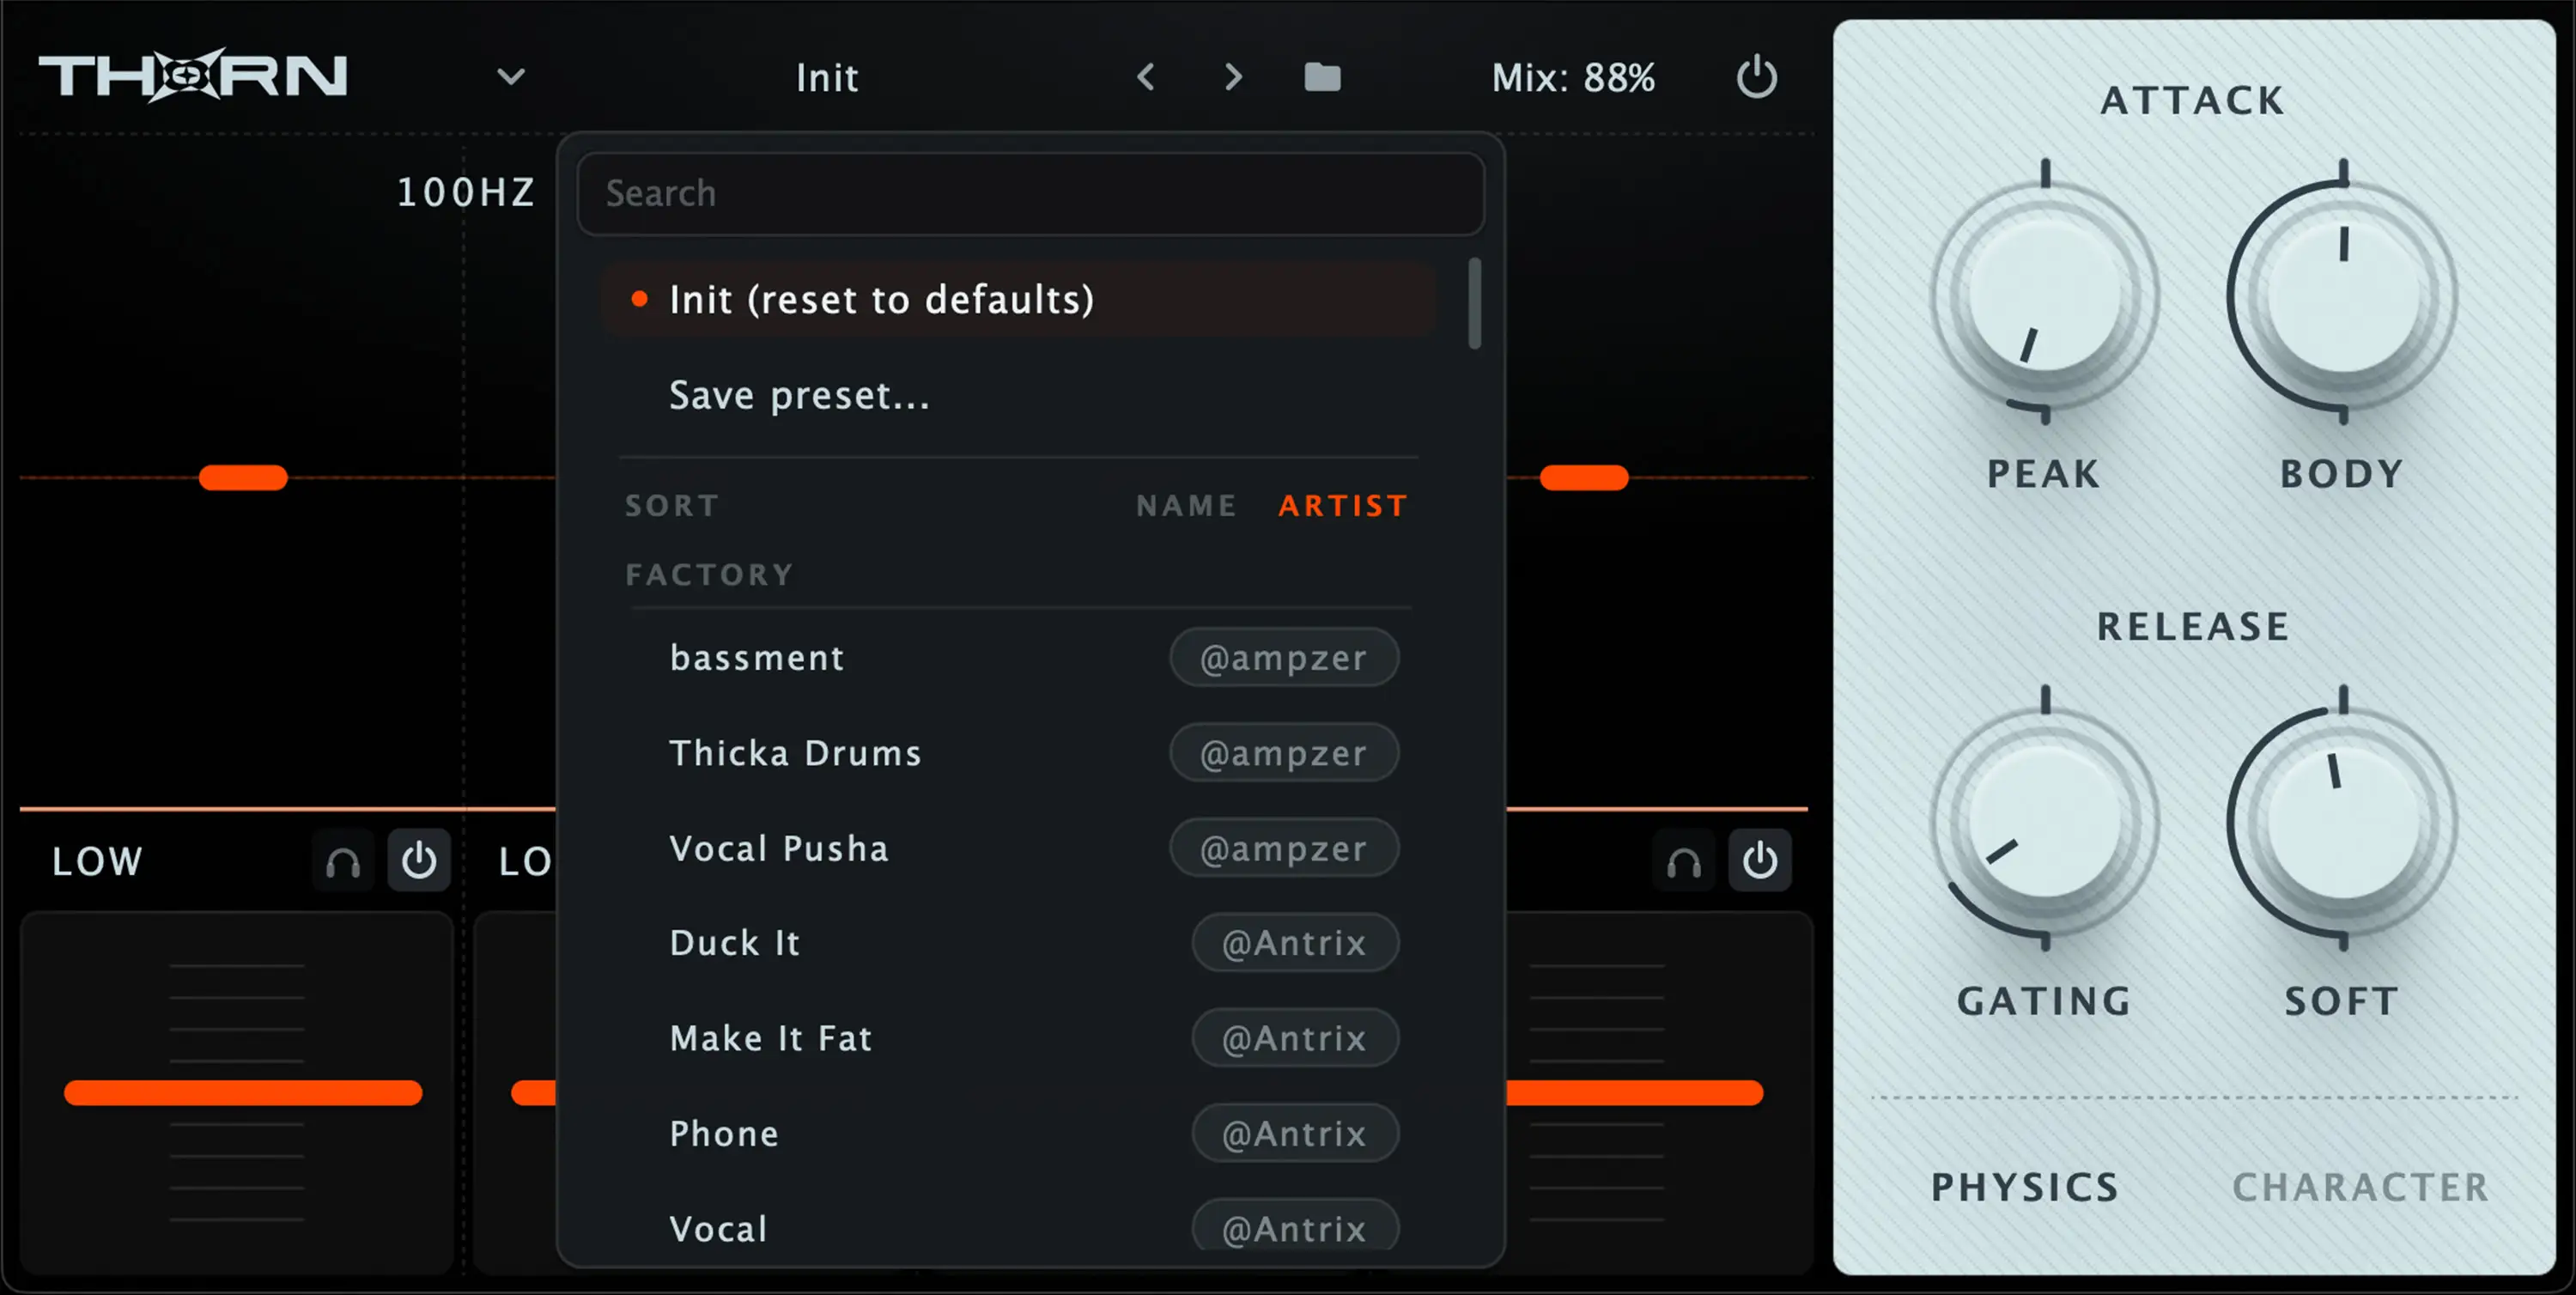Adjust the Mix: 88% value
The image size is (2576, 1295).
pos(1573,78)
